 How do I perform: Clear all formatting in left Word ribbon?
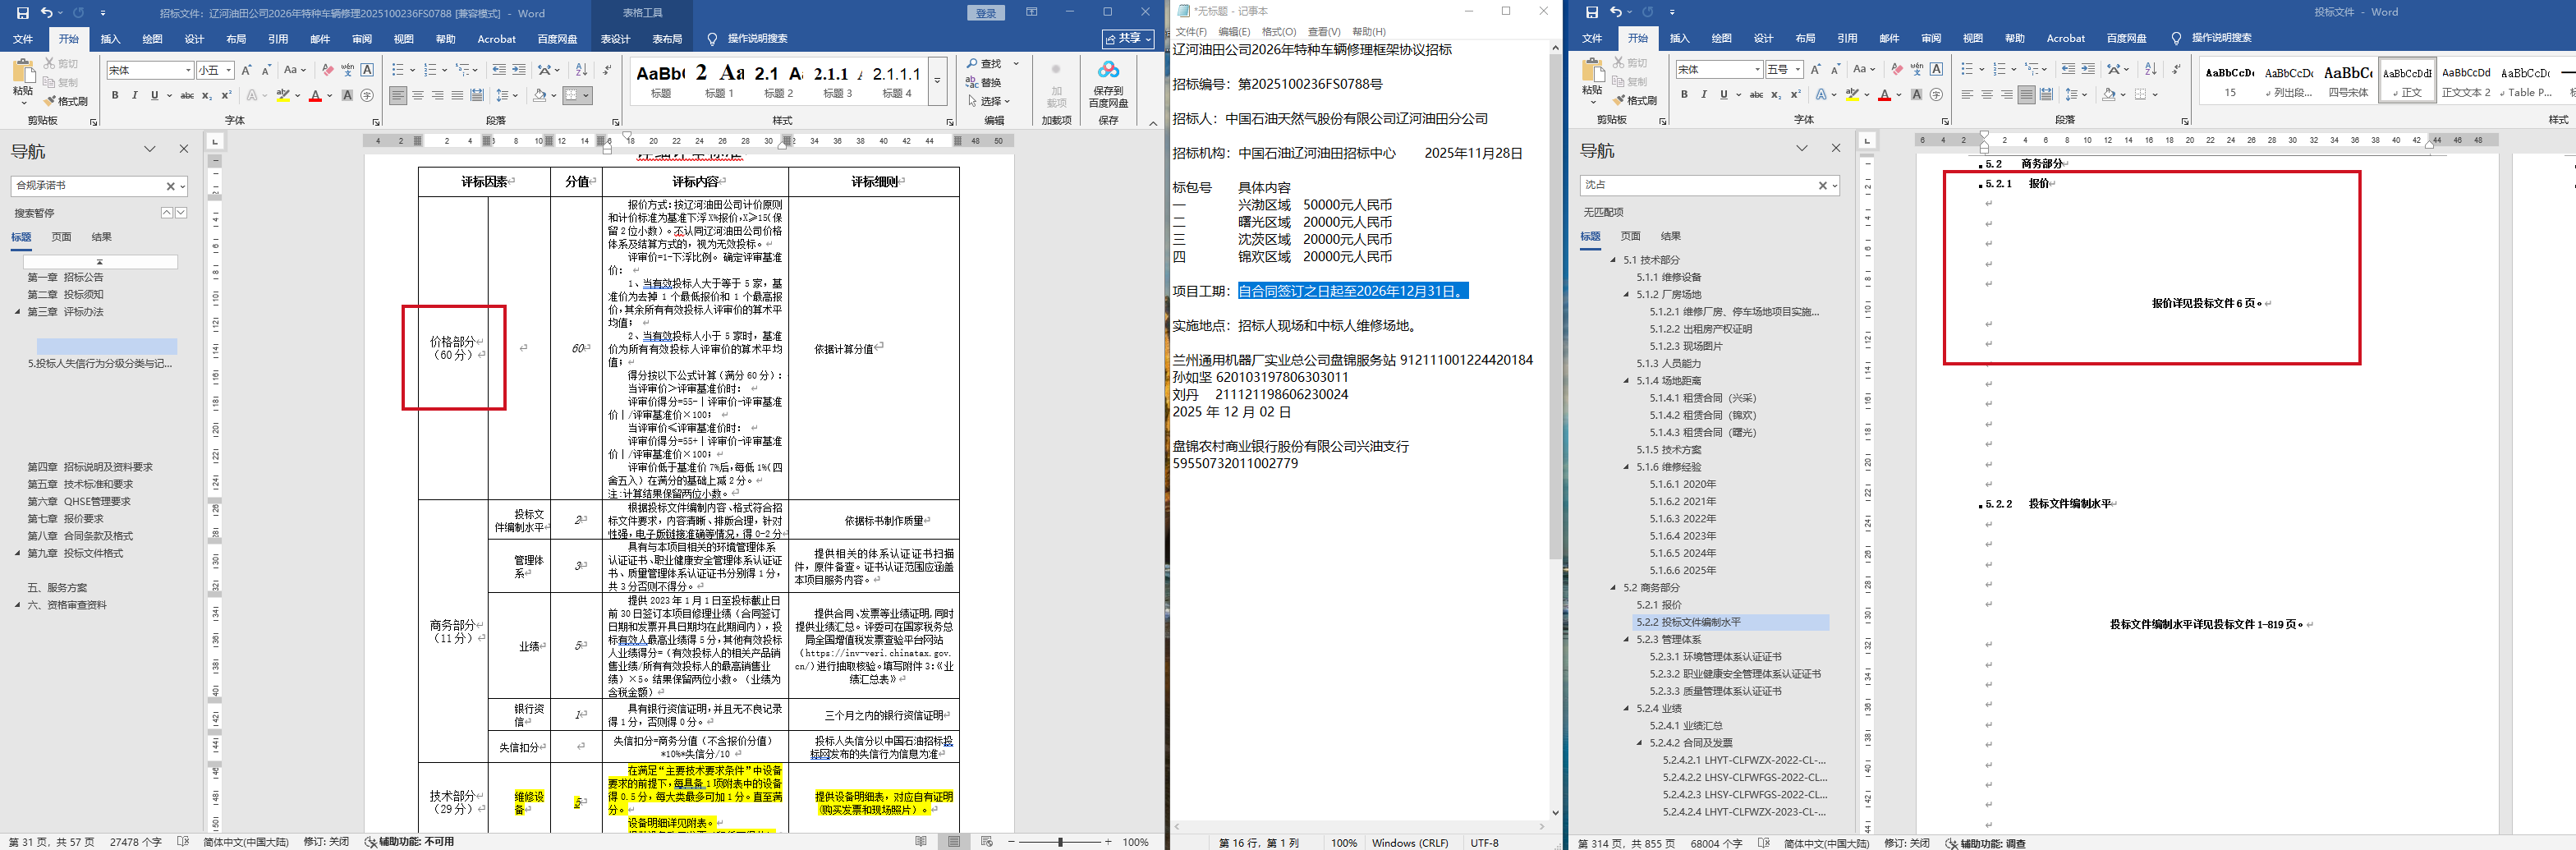click(327, 70)
